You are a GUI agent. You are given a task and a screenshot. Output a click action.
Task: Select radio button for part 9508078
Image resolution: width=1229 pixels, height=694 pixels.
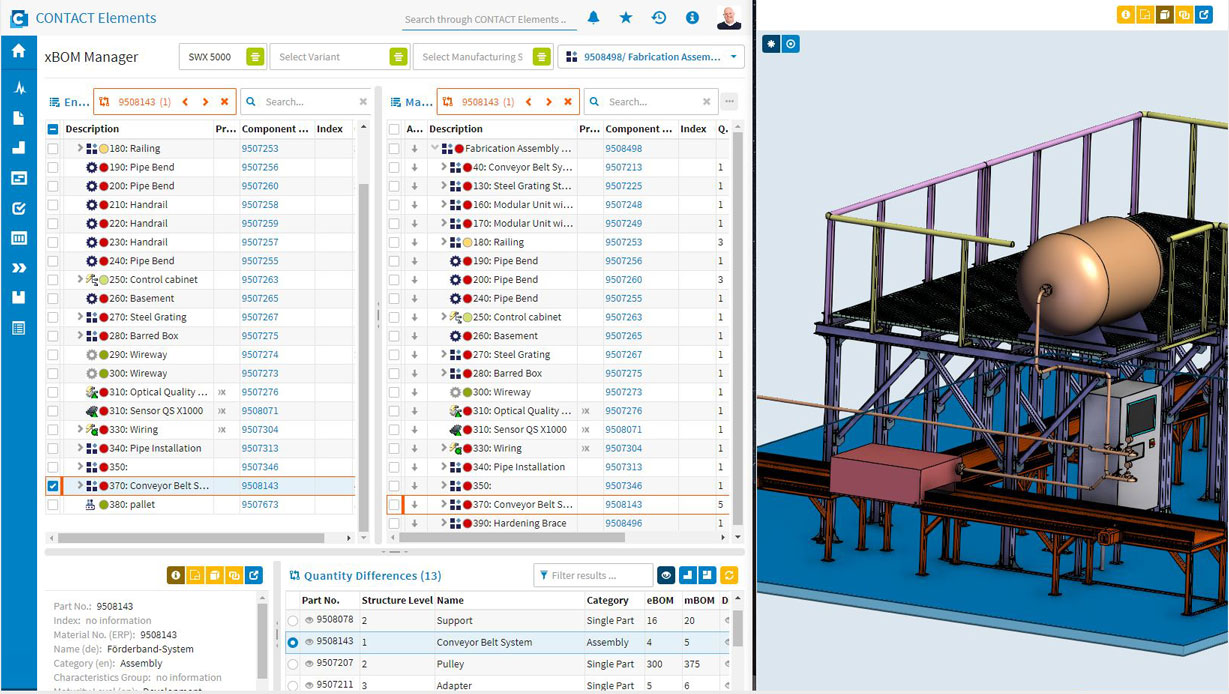(293, 621)
